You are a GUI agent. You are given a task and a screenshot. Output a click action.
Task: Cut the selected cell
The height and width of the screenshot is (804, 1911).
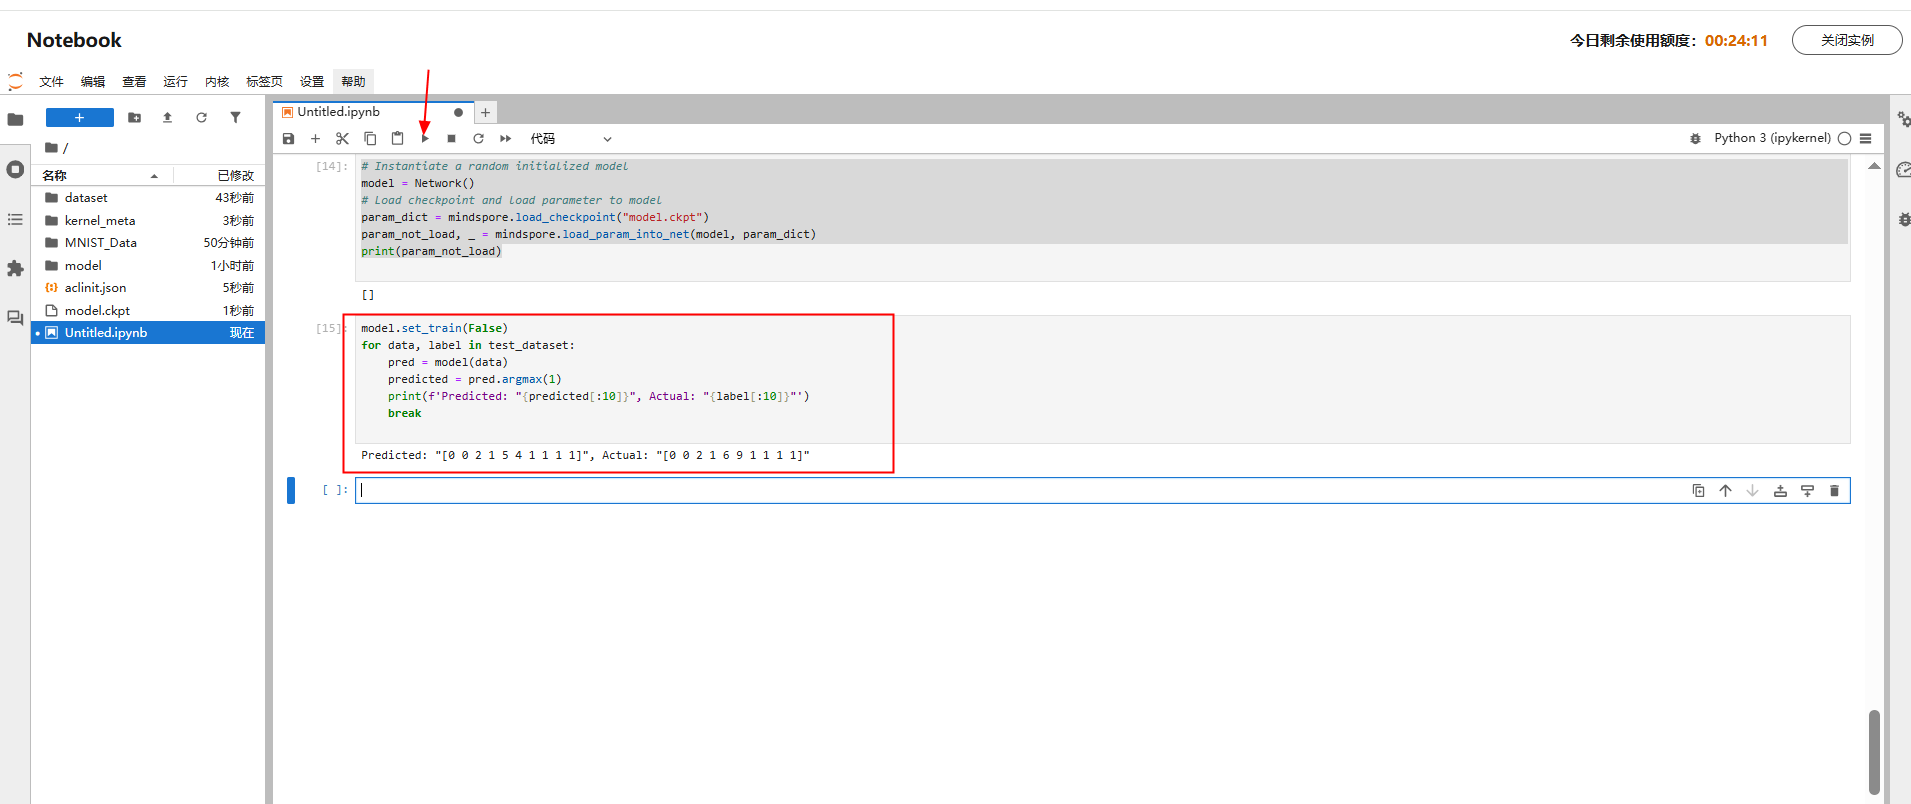point(342,139)
